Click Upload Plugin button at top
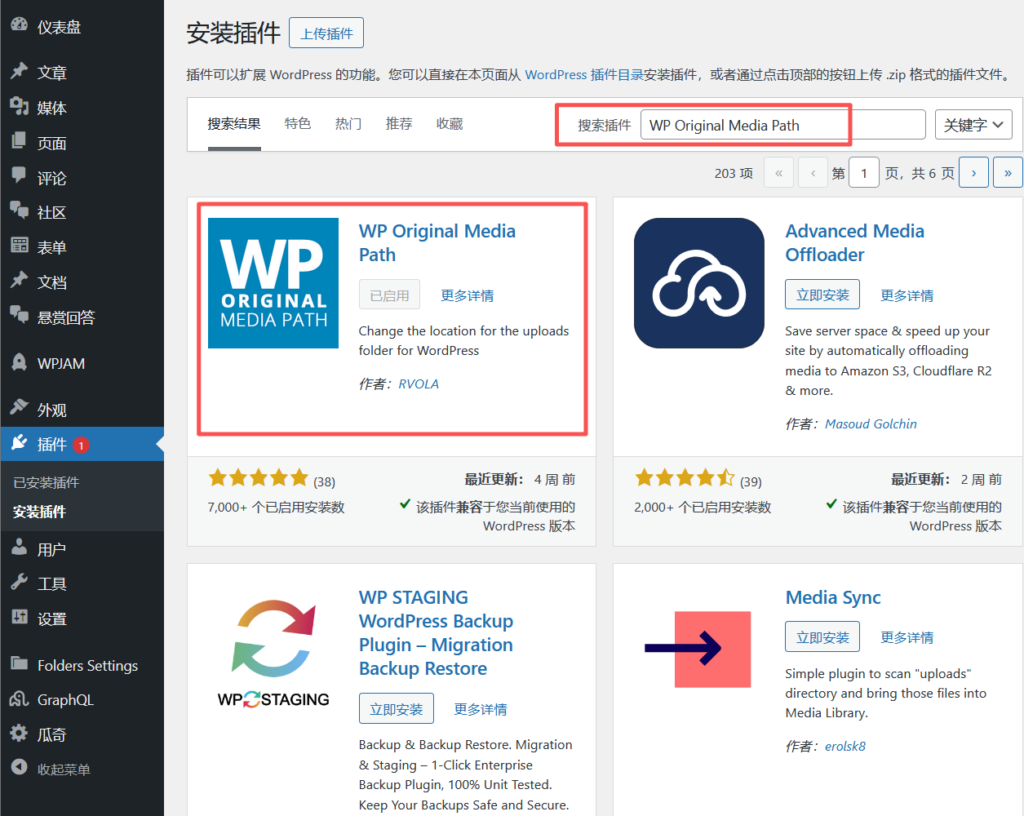The height and width of the screenshot is (816, 1024). tap(326, 33)
